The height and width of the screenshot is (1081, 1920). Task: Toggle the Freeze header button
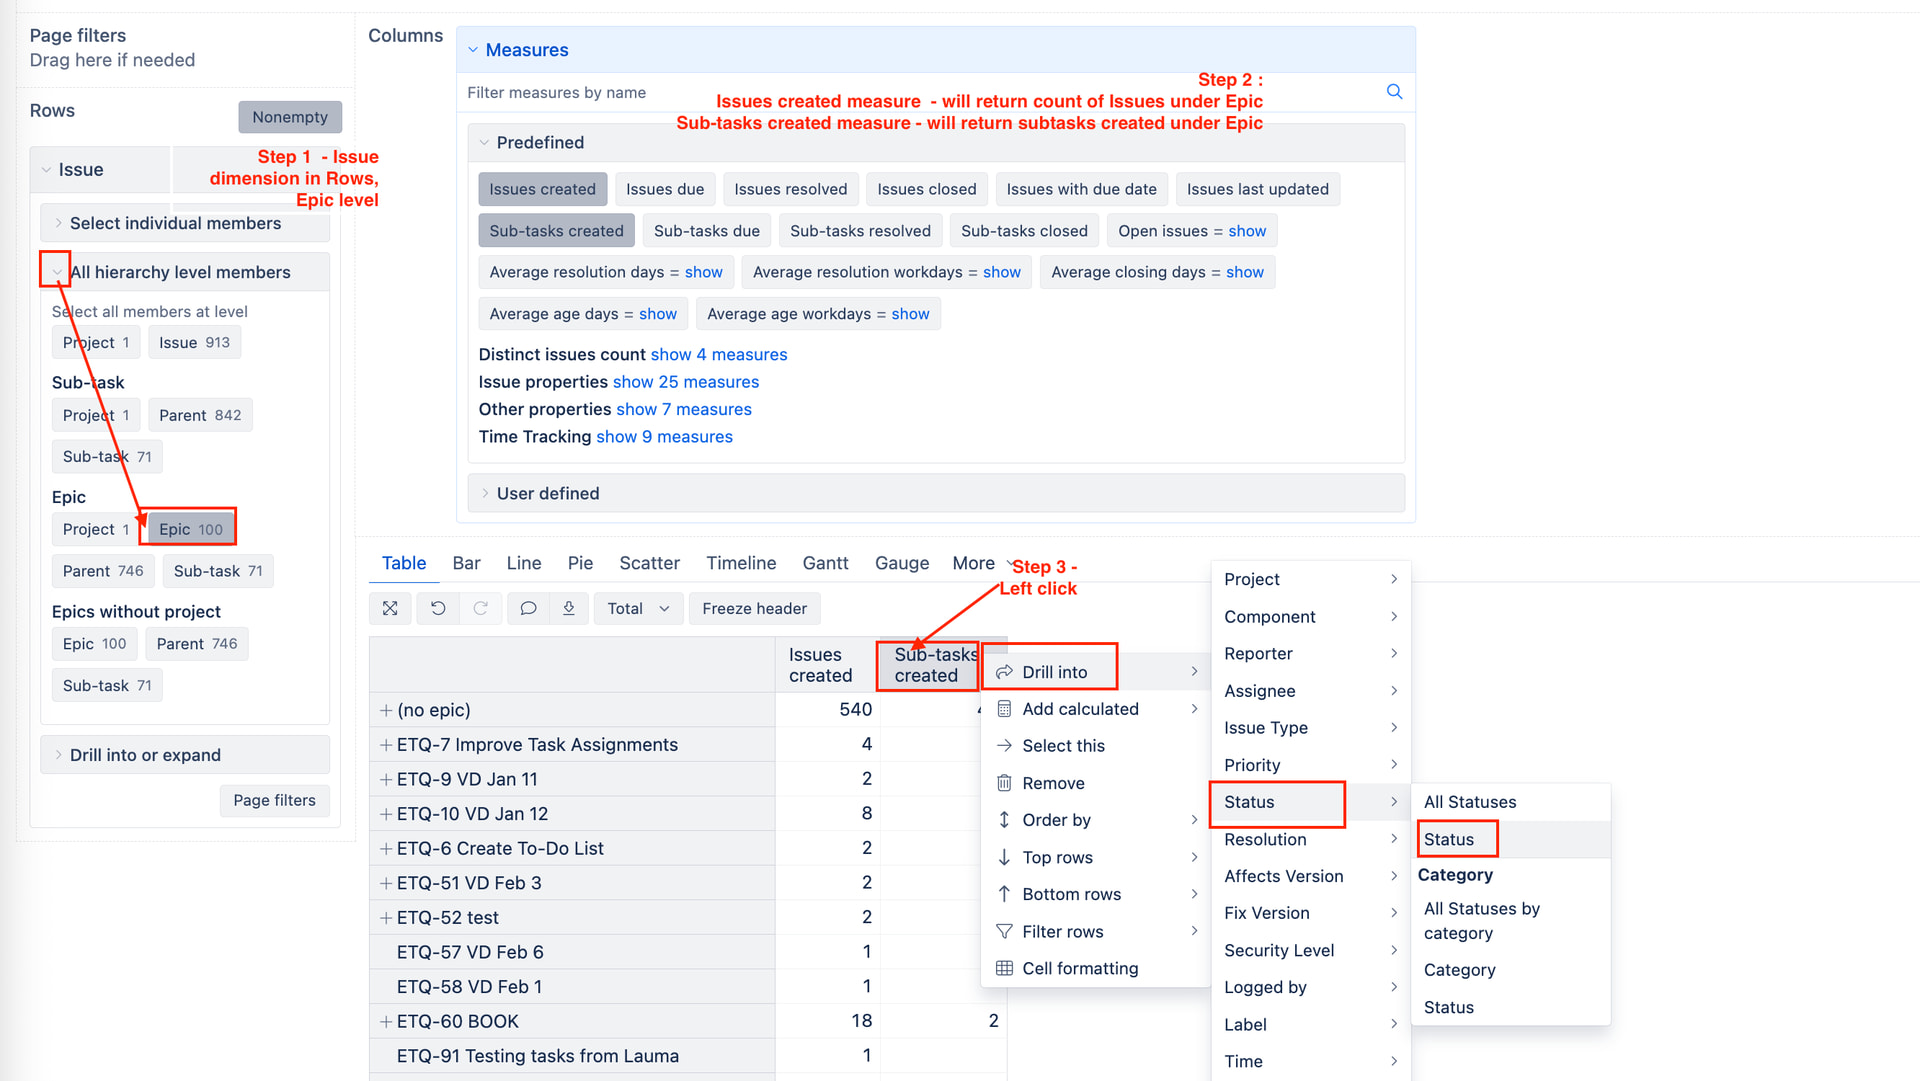[x=754, y=608]
